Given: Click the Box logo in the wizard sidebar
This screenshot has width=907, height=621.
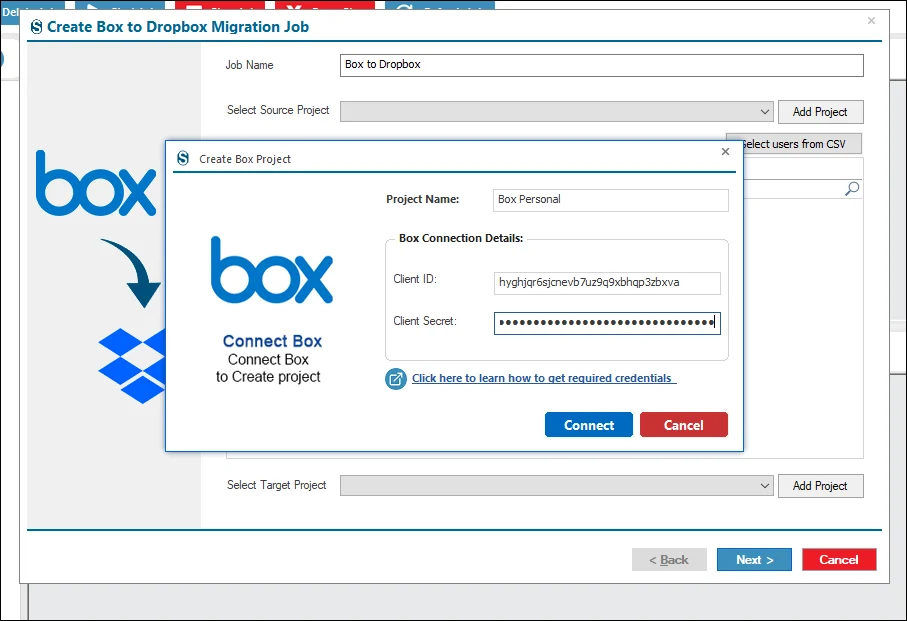Looking at the screenshot, I should (95, 183).
